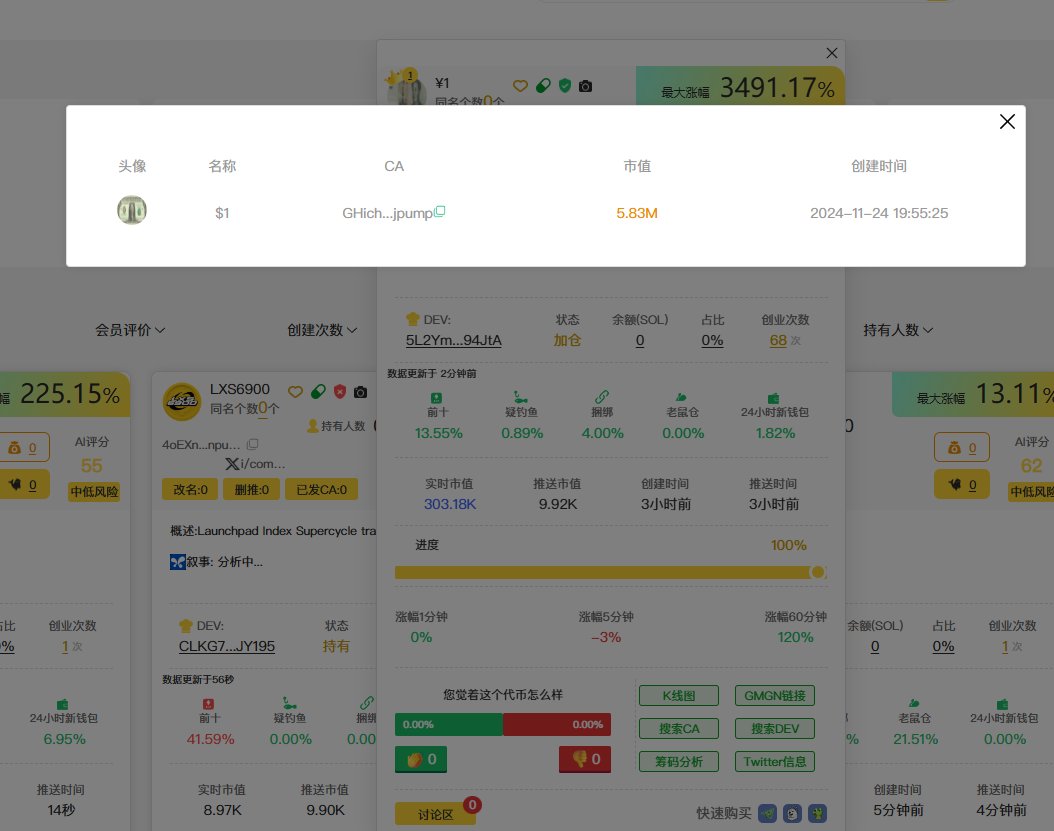
Task: Click the 搜索CA button
Action: point(679,729)
